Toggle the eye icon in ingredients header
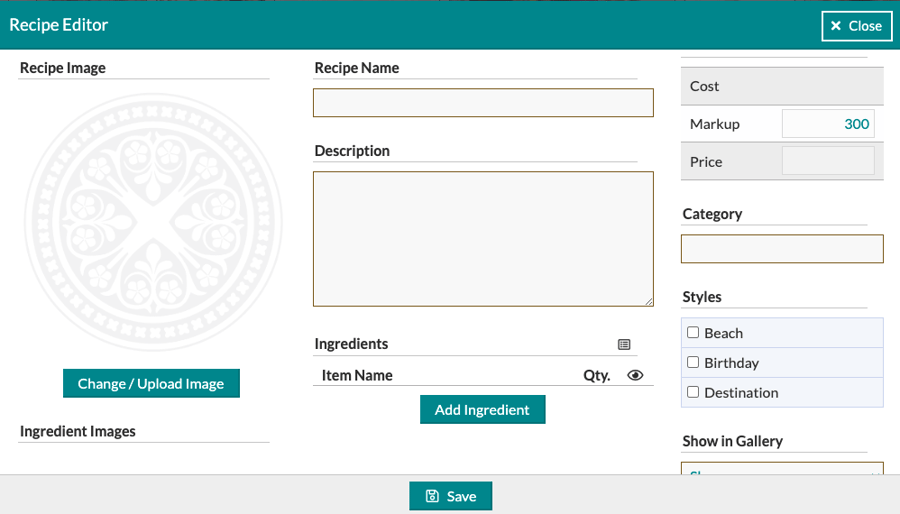This screenshot has height=514, width=900. pos(635,375)
